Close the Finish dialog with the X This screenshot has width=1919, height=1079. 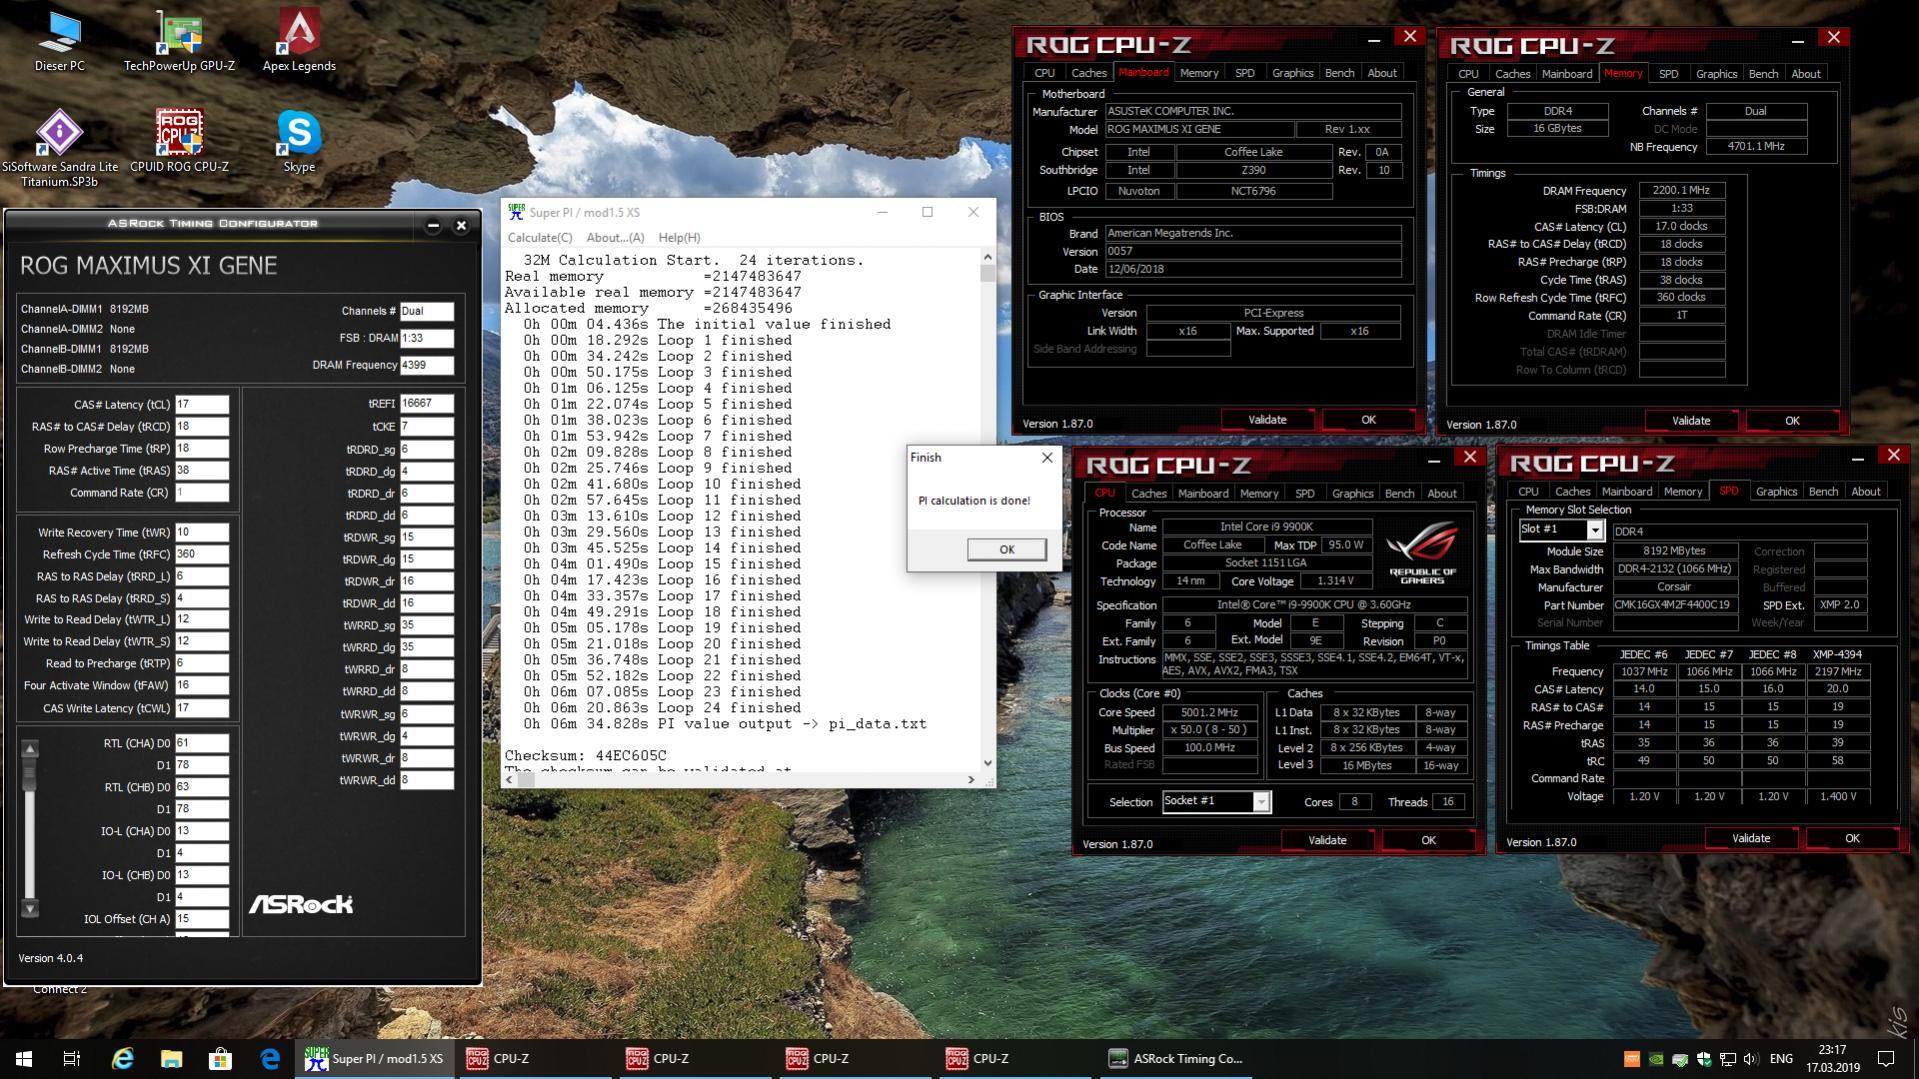[x=1047, y=457]
